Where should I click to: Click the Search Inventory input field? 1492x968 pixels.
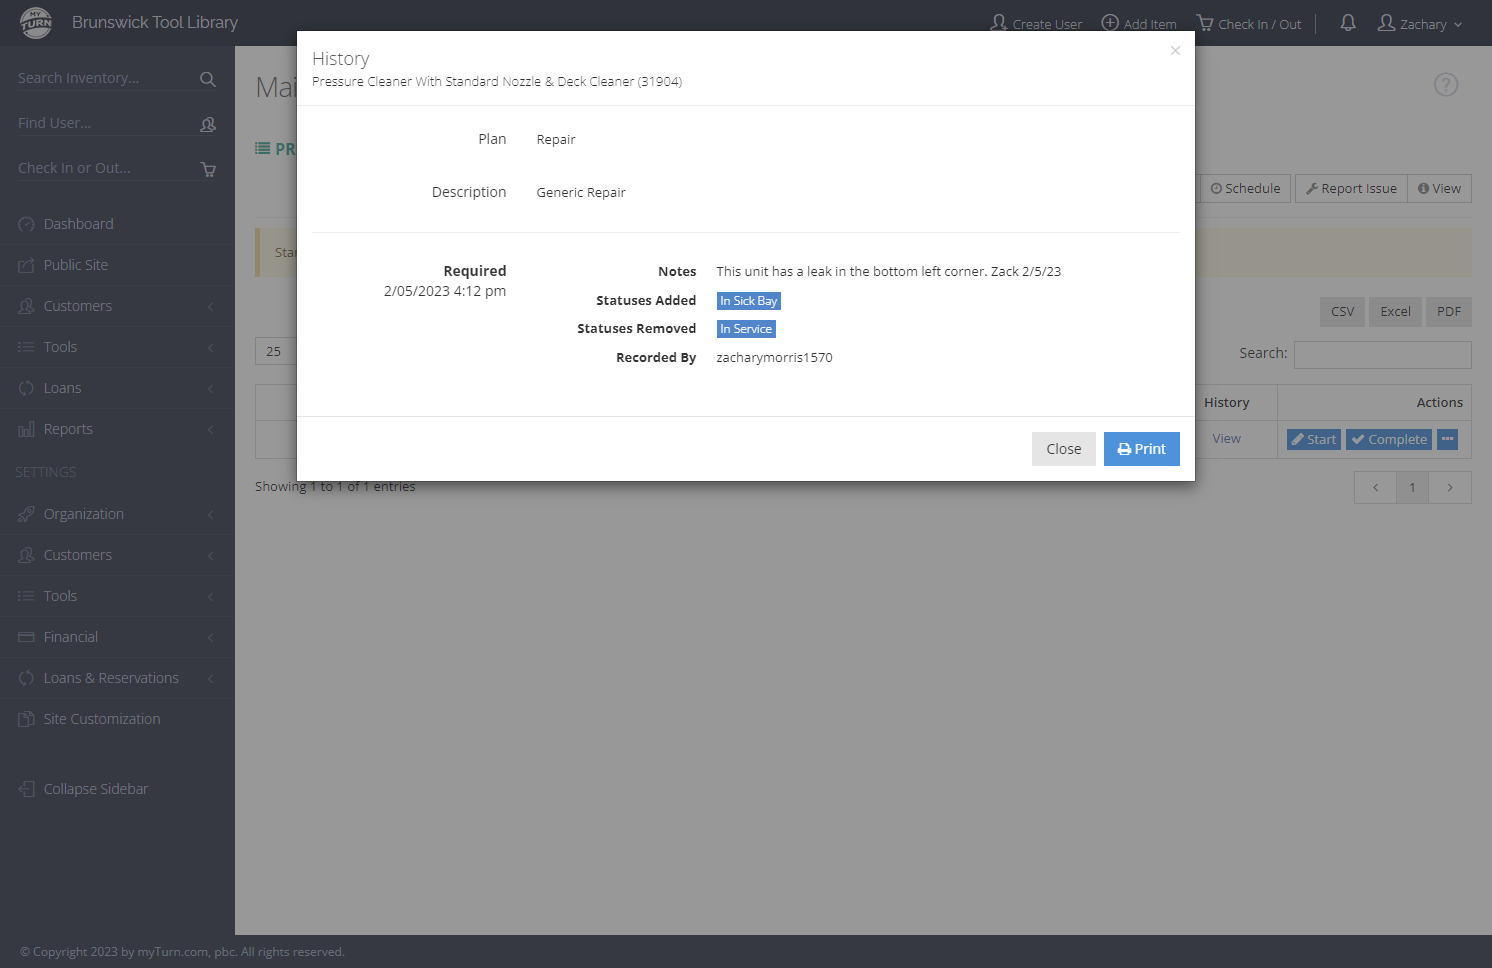pyautogui.click(x=106, y=78)
